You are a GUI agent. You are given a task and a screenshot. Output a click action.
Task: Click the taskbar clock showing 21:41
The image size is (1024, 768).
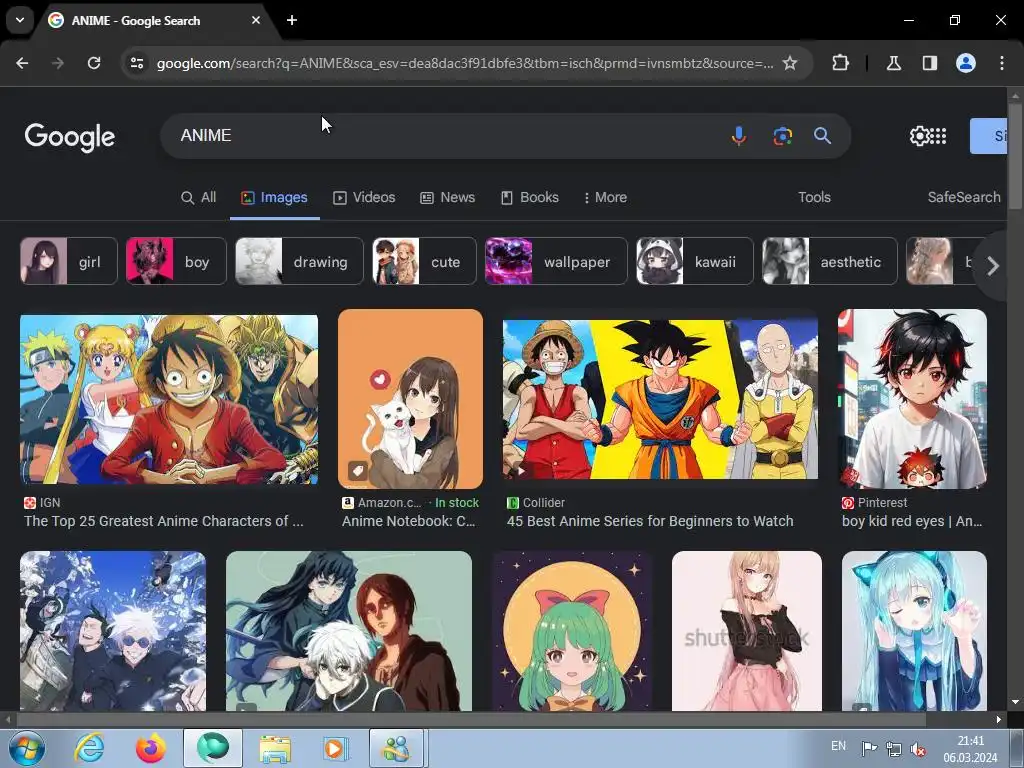(x=970, y=749)
